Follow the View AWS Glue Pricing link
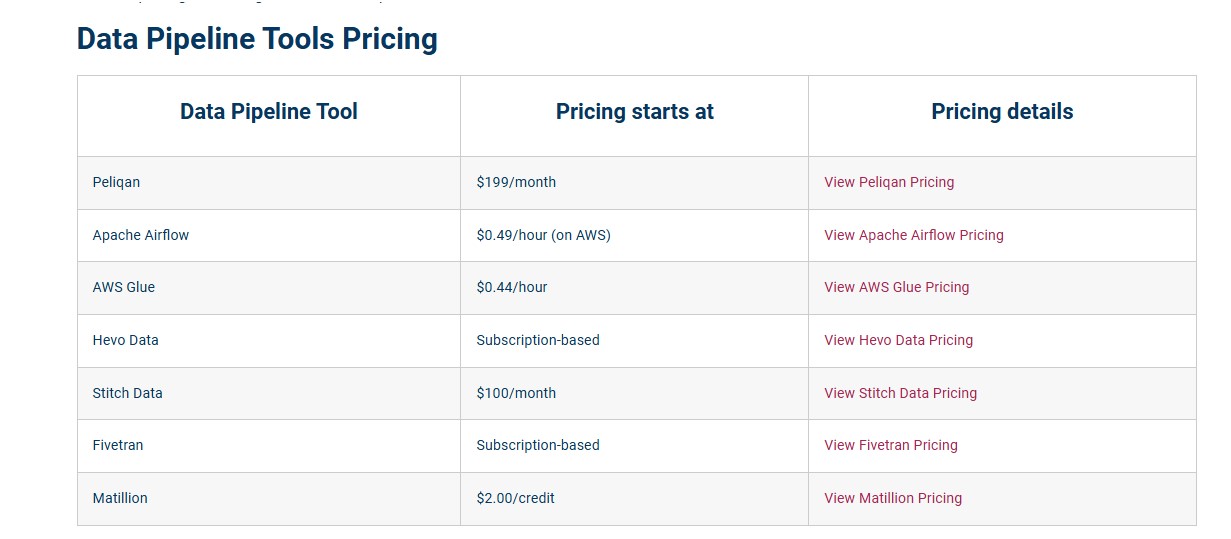Viewport: 1231px width, 539px height. pos(897,287)
